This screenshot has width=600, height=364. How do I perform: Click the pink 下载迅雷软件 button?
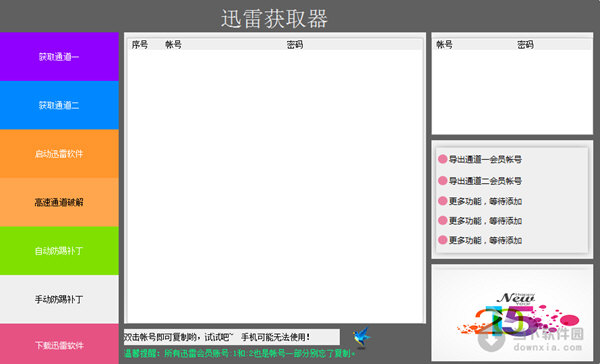click(59, 344)
